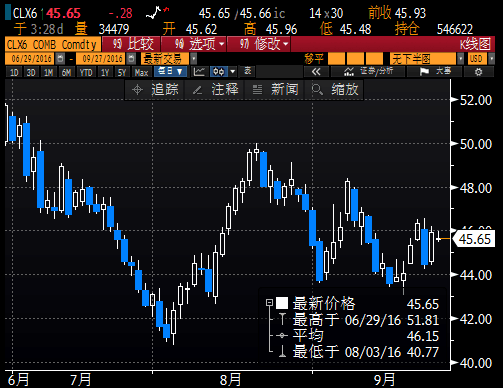Image resolution: width=503 pixels, height=388 pixels.
Task: Click the 45.65 last price tag
Action: tap(475, 239)
